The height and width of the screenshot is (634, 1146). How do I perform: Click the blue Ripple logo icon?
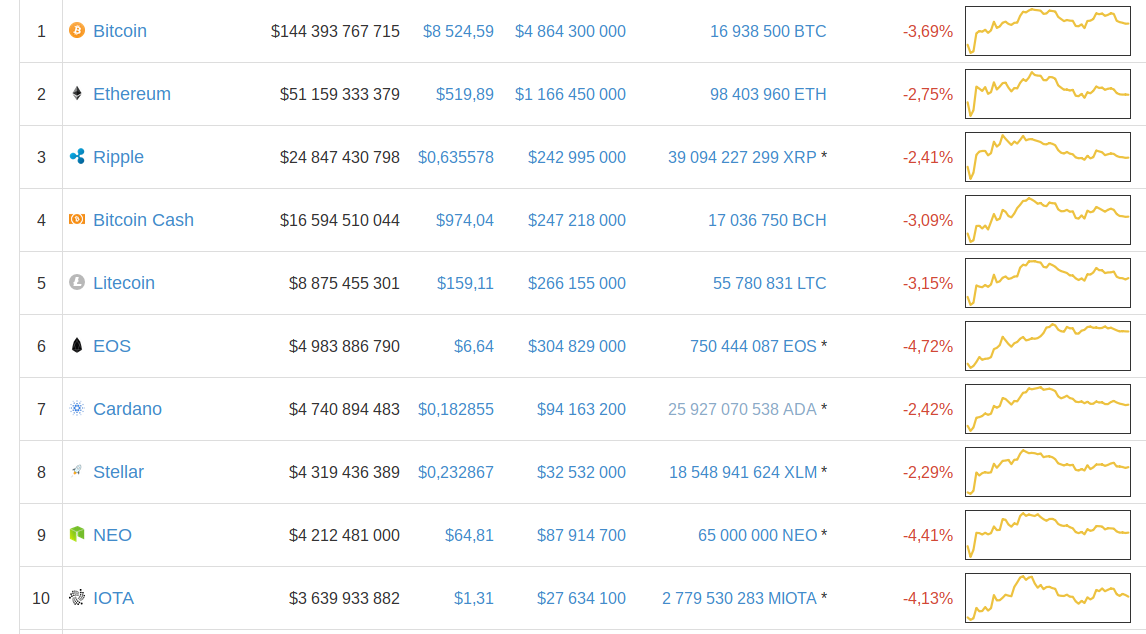point(77,156)
